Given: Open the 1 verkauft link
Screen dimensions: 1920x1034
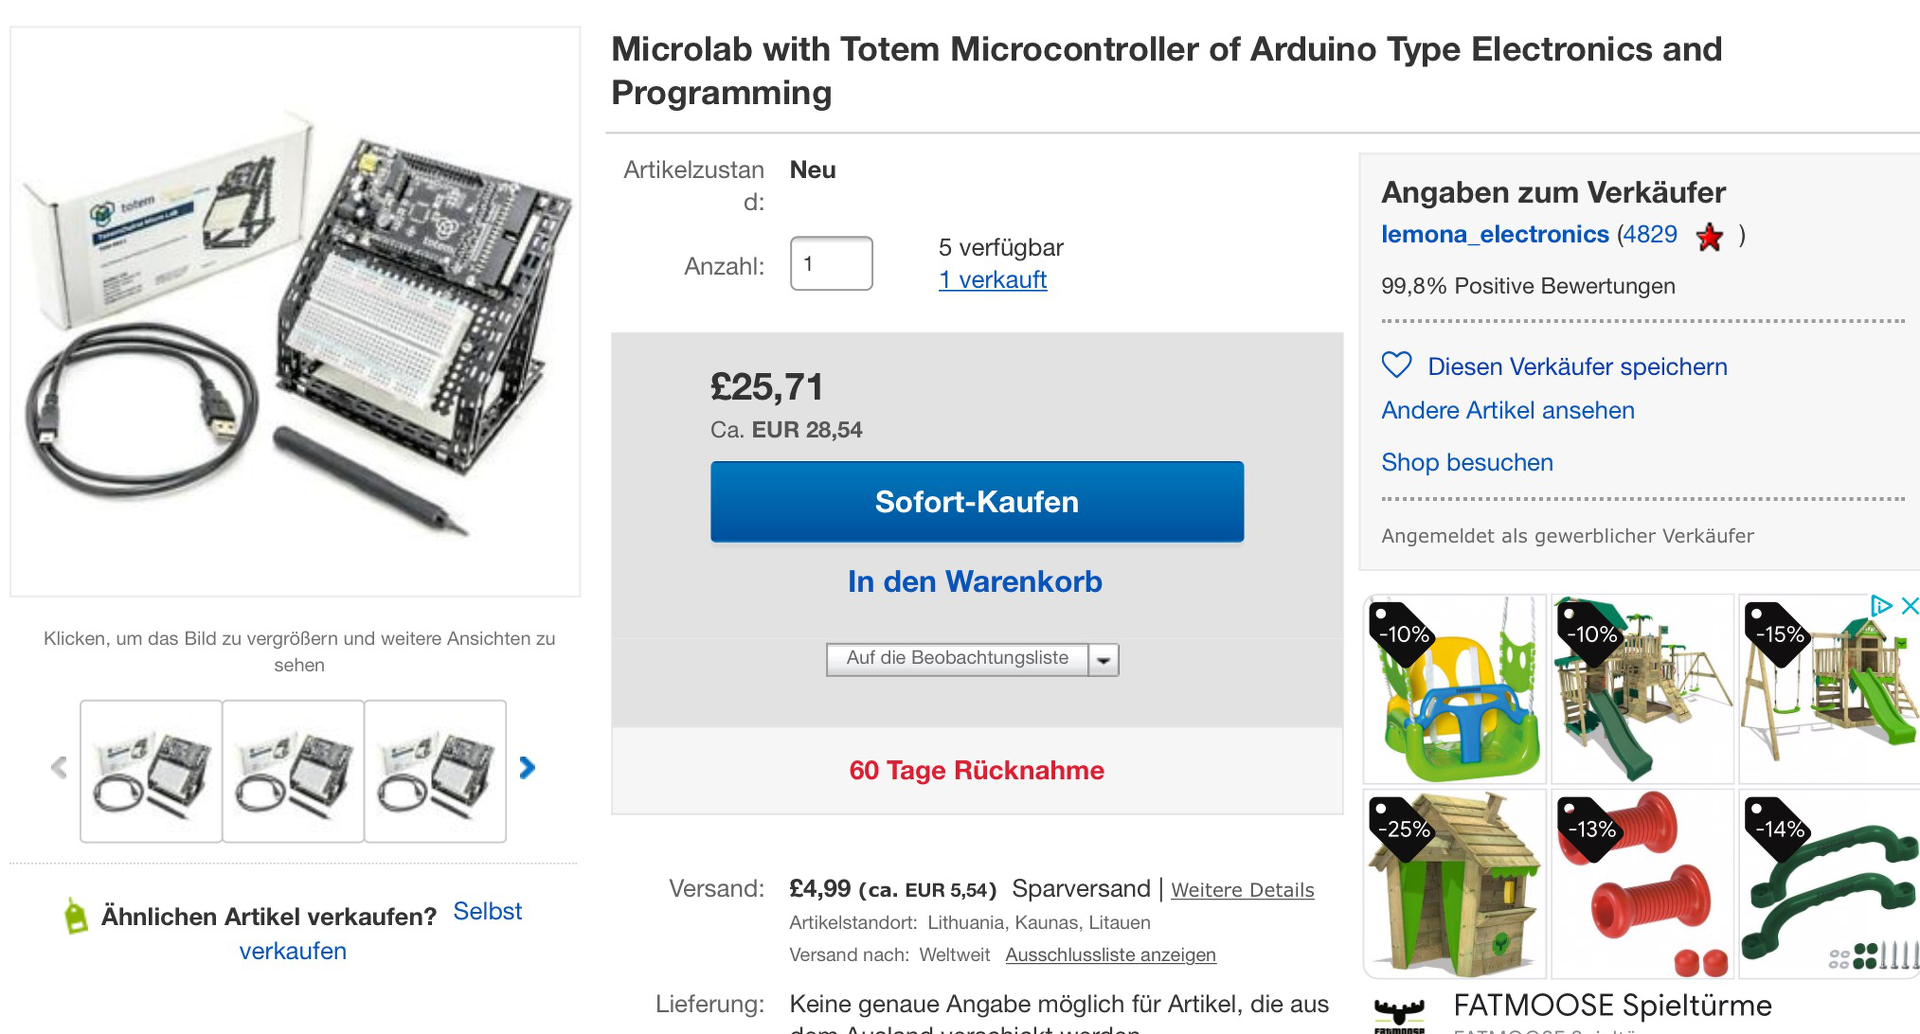Looking at the screenshot, I should tap(992, 280).
